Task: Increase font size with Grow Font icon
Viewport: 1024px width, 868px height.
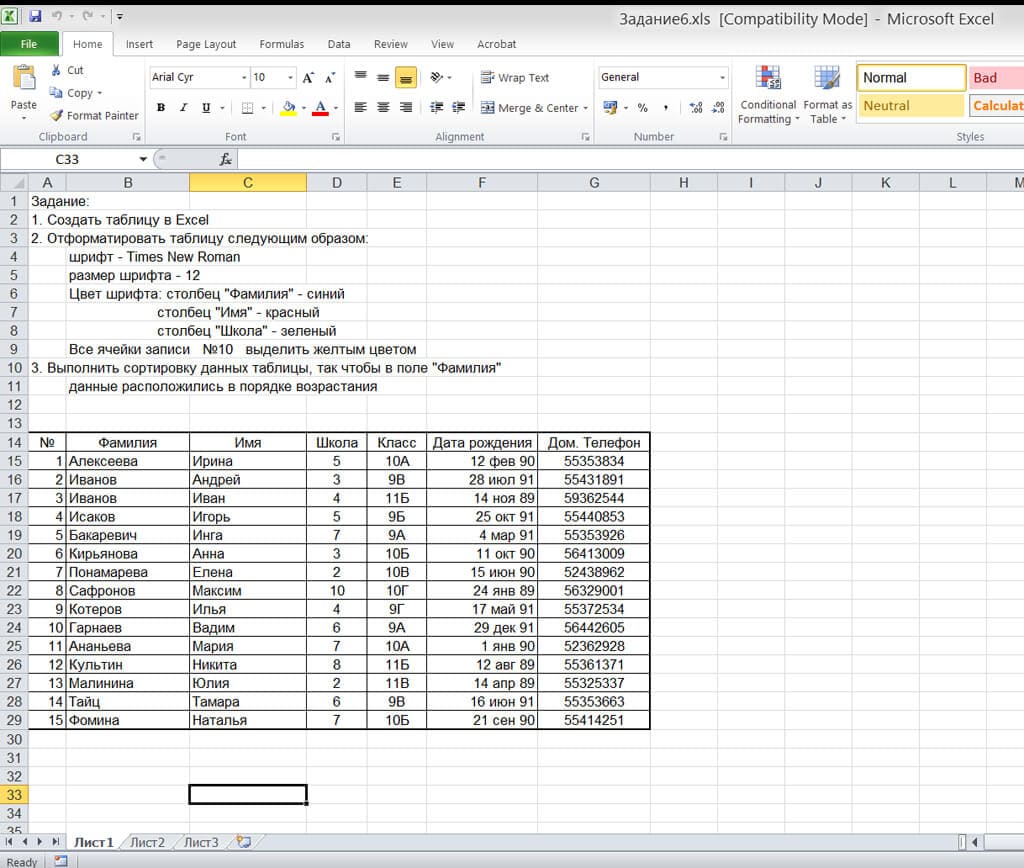Action: click(x=308, y=78)
